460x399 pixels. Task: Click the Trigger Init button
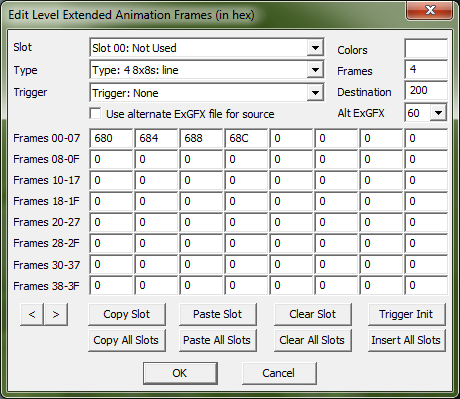tap(406, 314)
